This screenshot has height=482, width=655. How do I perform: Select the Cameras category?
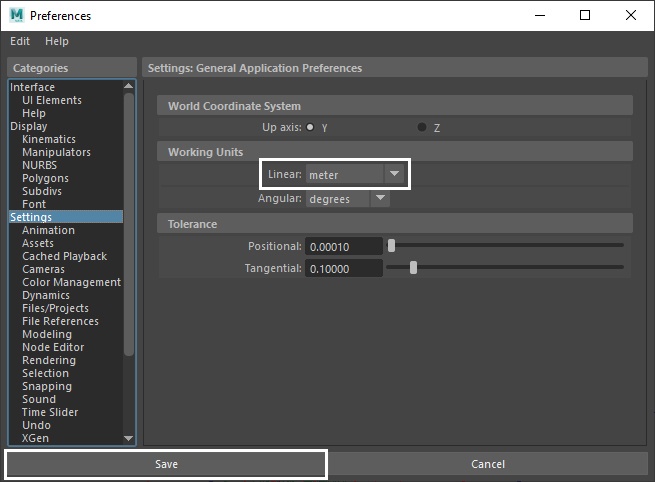(x=43, y=269)
